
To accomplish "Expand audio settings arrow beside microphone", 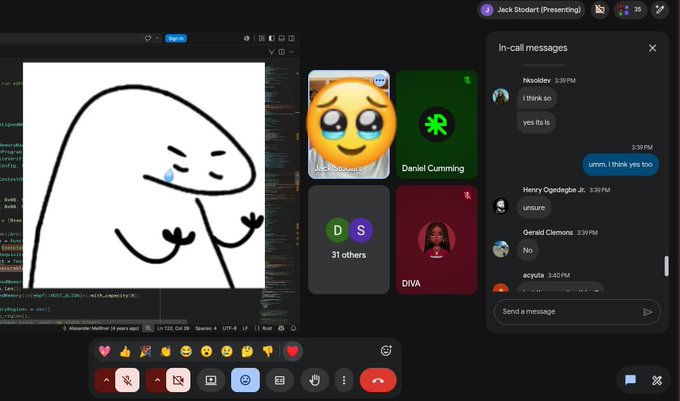I will [x=106, y=380].
